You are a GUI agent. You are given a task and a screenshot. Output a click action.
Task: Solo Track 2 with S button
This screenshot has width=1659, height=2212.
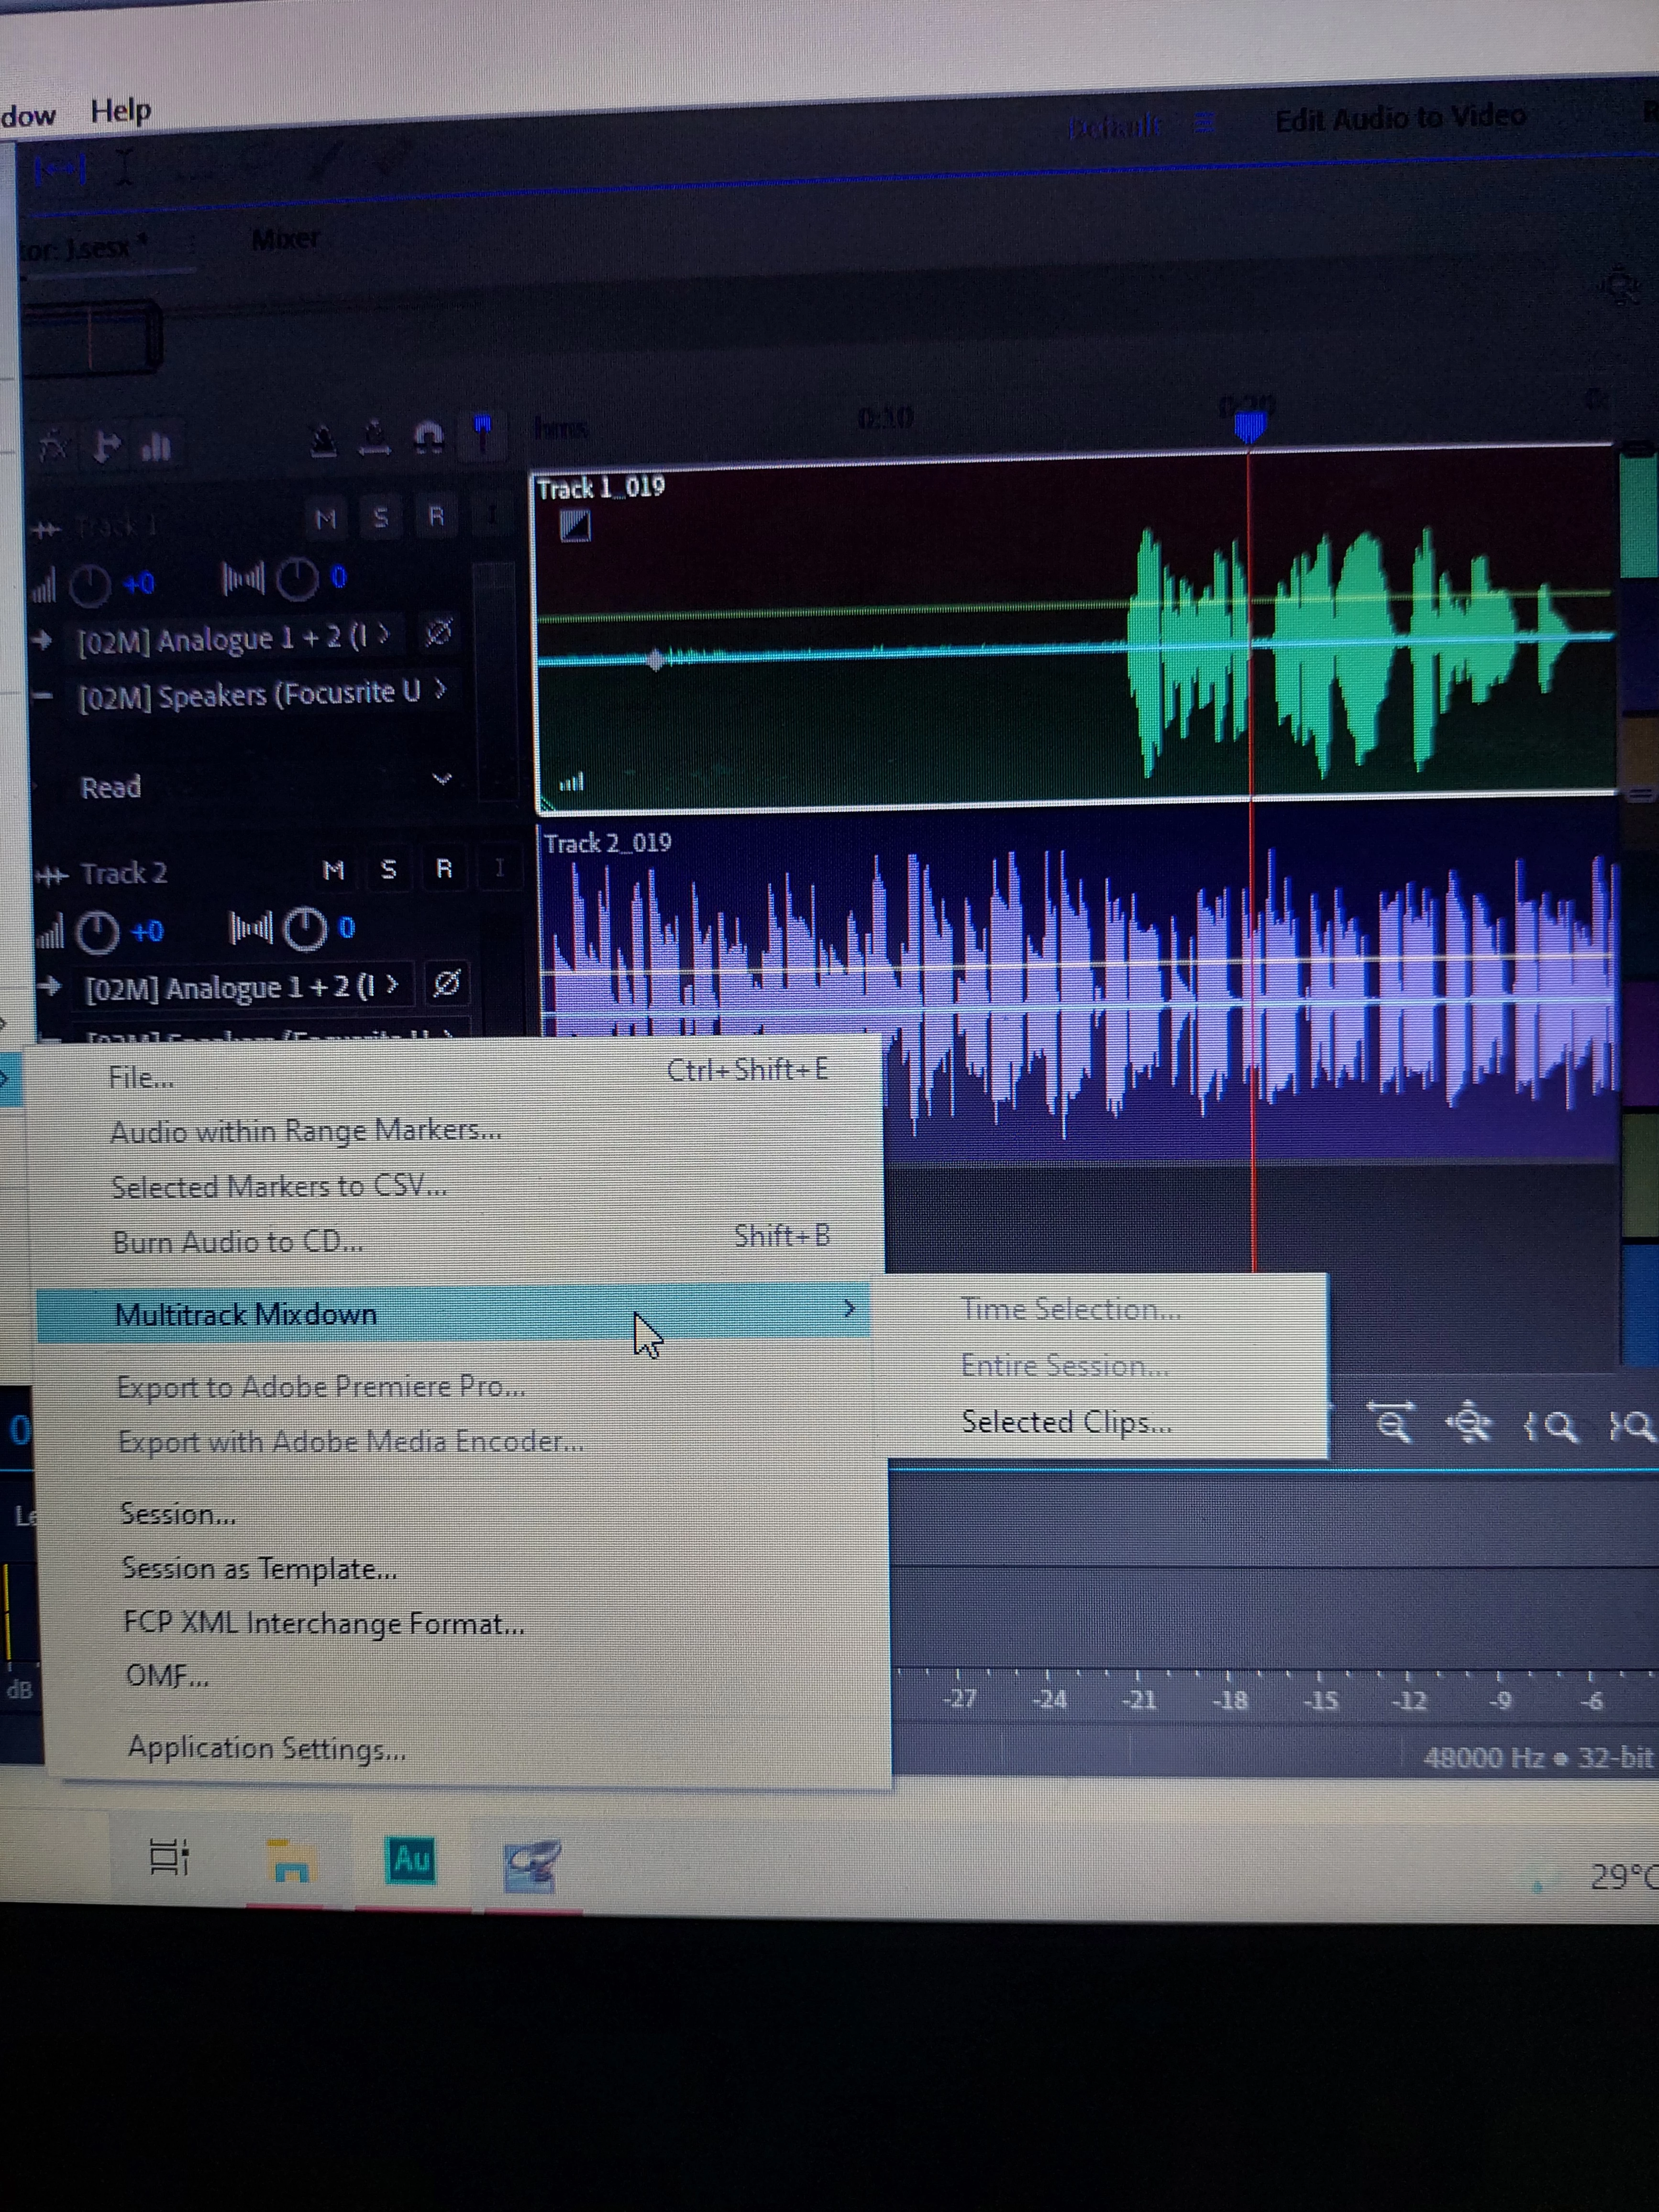click(388, 870)
